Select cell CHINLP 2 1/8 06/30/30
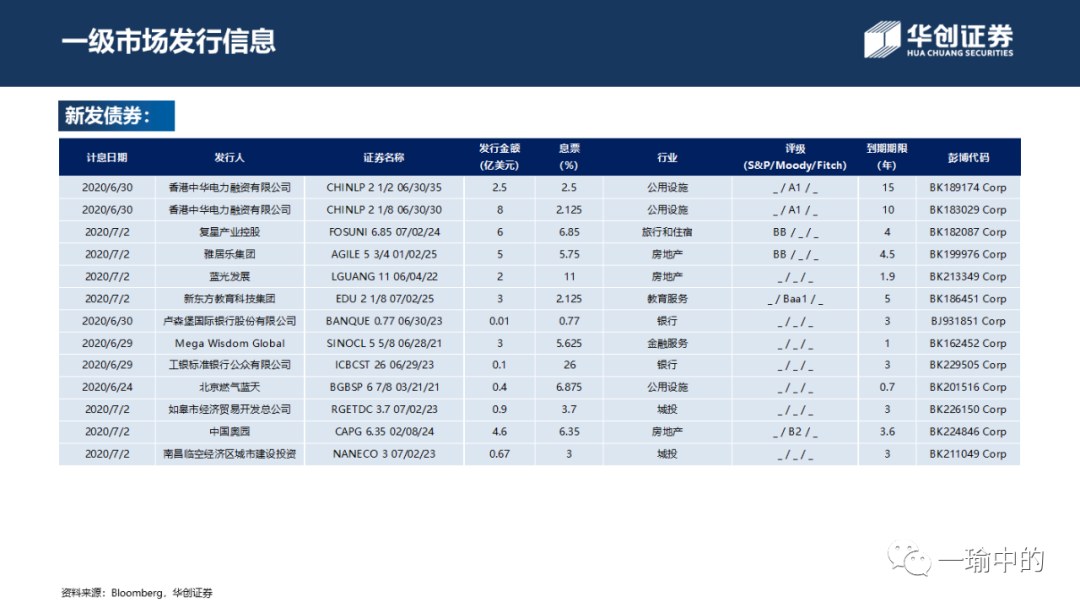 pyautogui.click(x=384, y=210)
